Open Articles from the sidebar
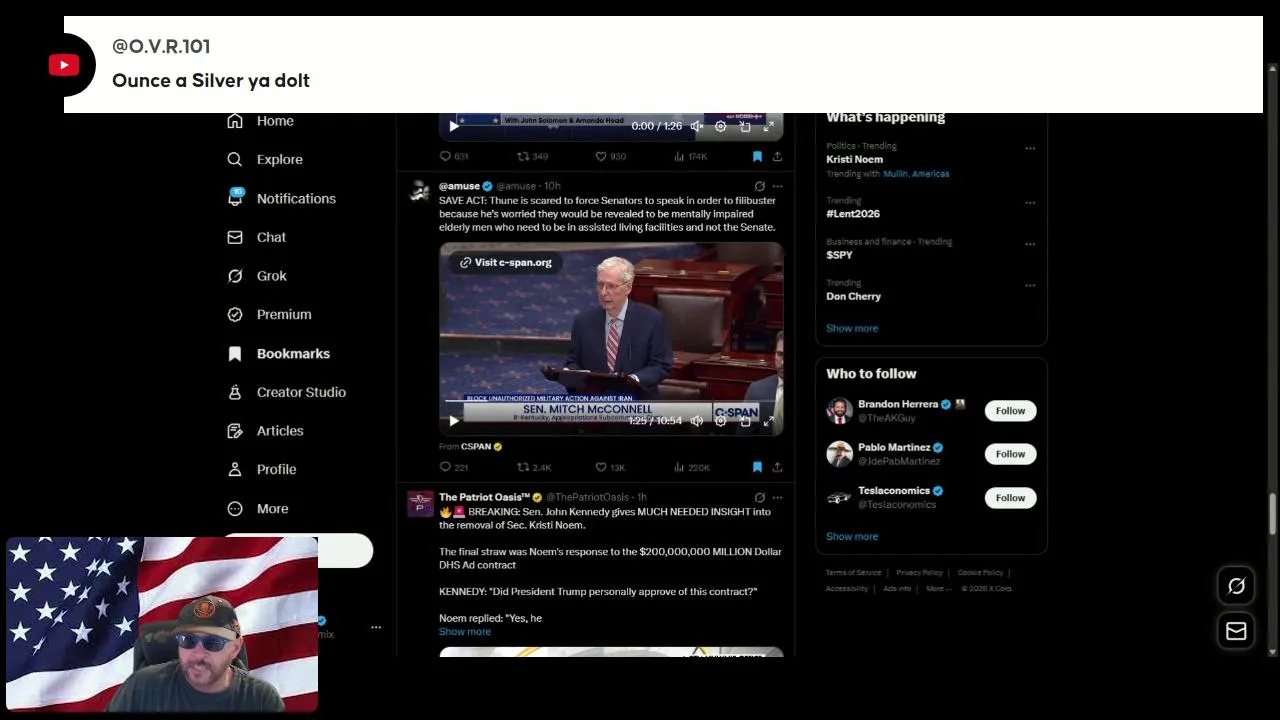Viewport: 1280px width, 720px height. (265, 431)
